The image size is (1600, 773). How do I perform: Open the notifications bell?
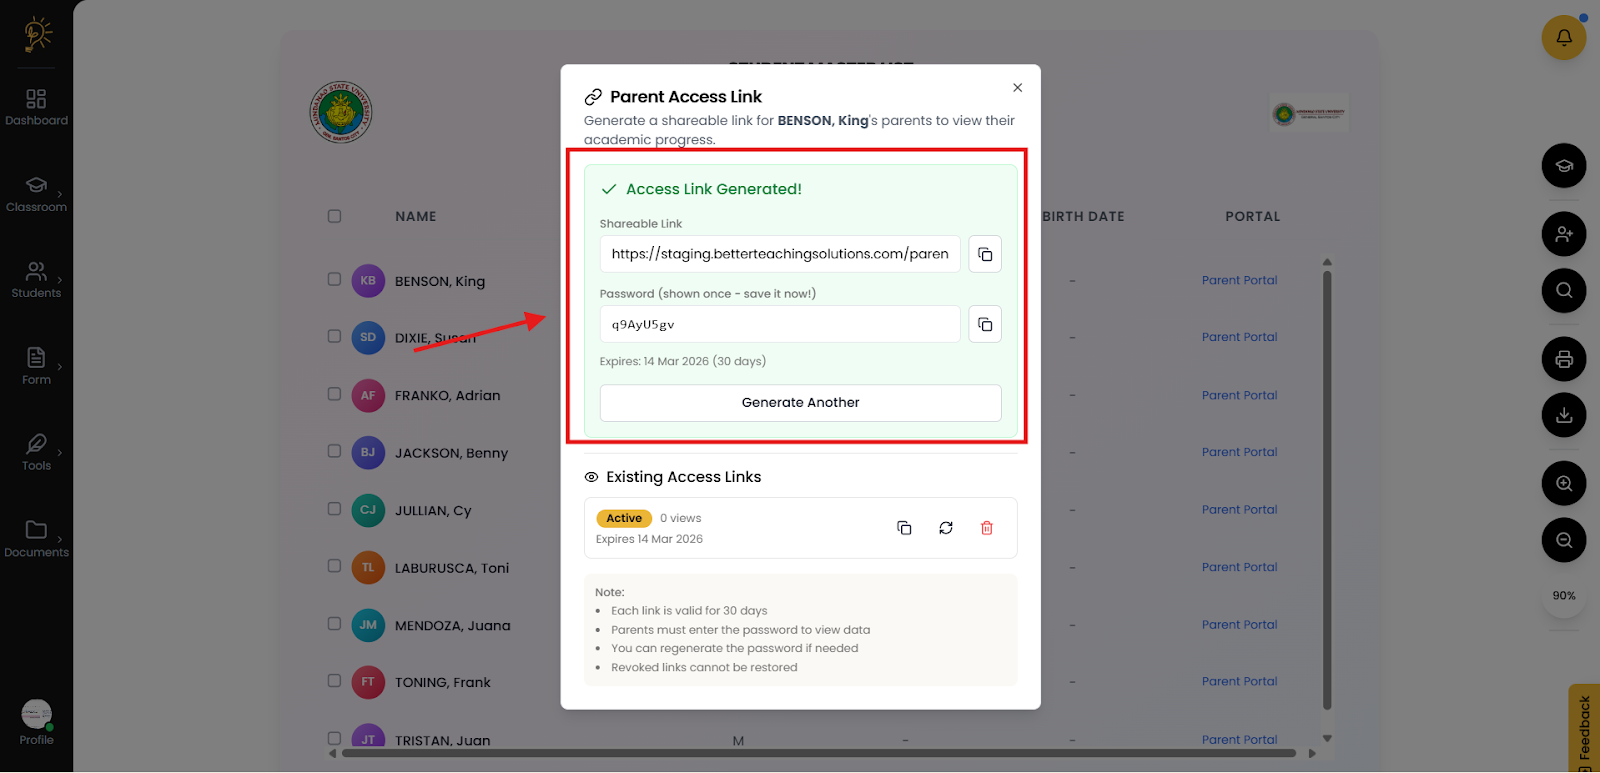pyautogui.click(x=1563, y=38)
